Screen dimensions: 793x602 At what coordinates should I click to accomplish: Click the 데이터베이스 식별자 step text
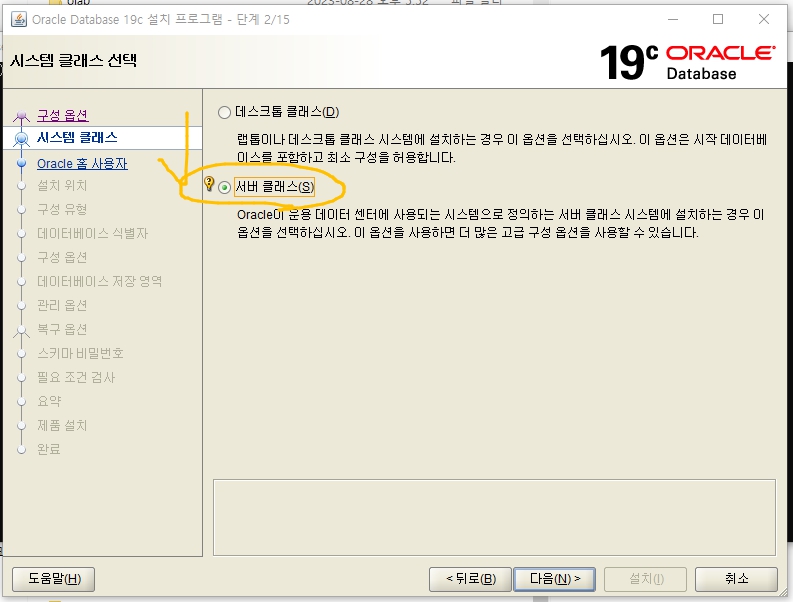tap(93, 233)
